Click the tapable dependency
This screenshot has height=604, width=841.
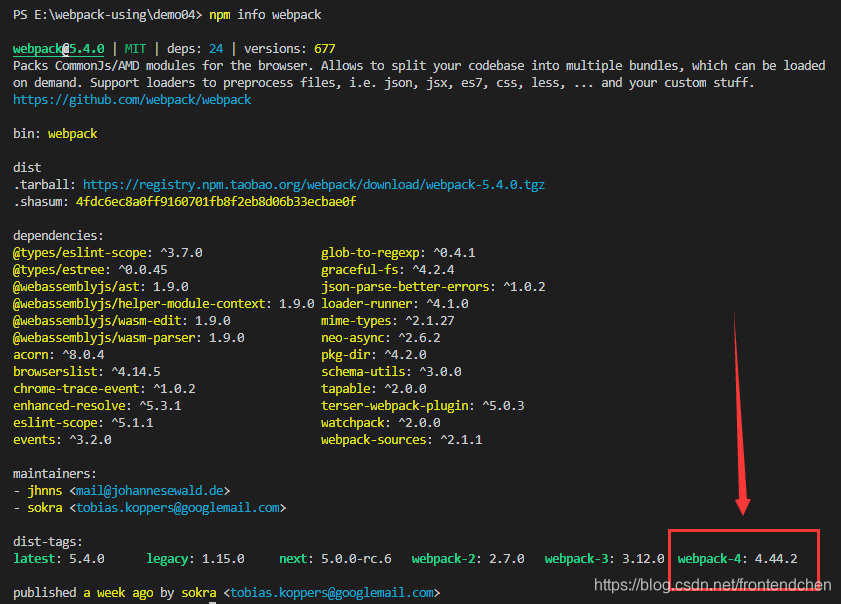tap(374, 389)
